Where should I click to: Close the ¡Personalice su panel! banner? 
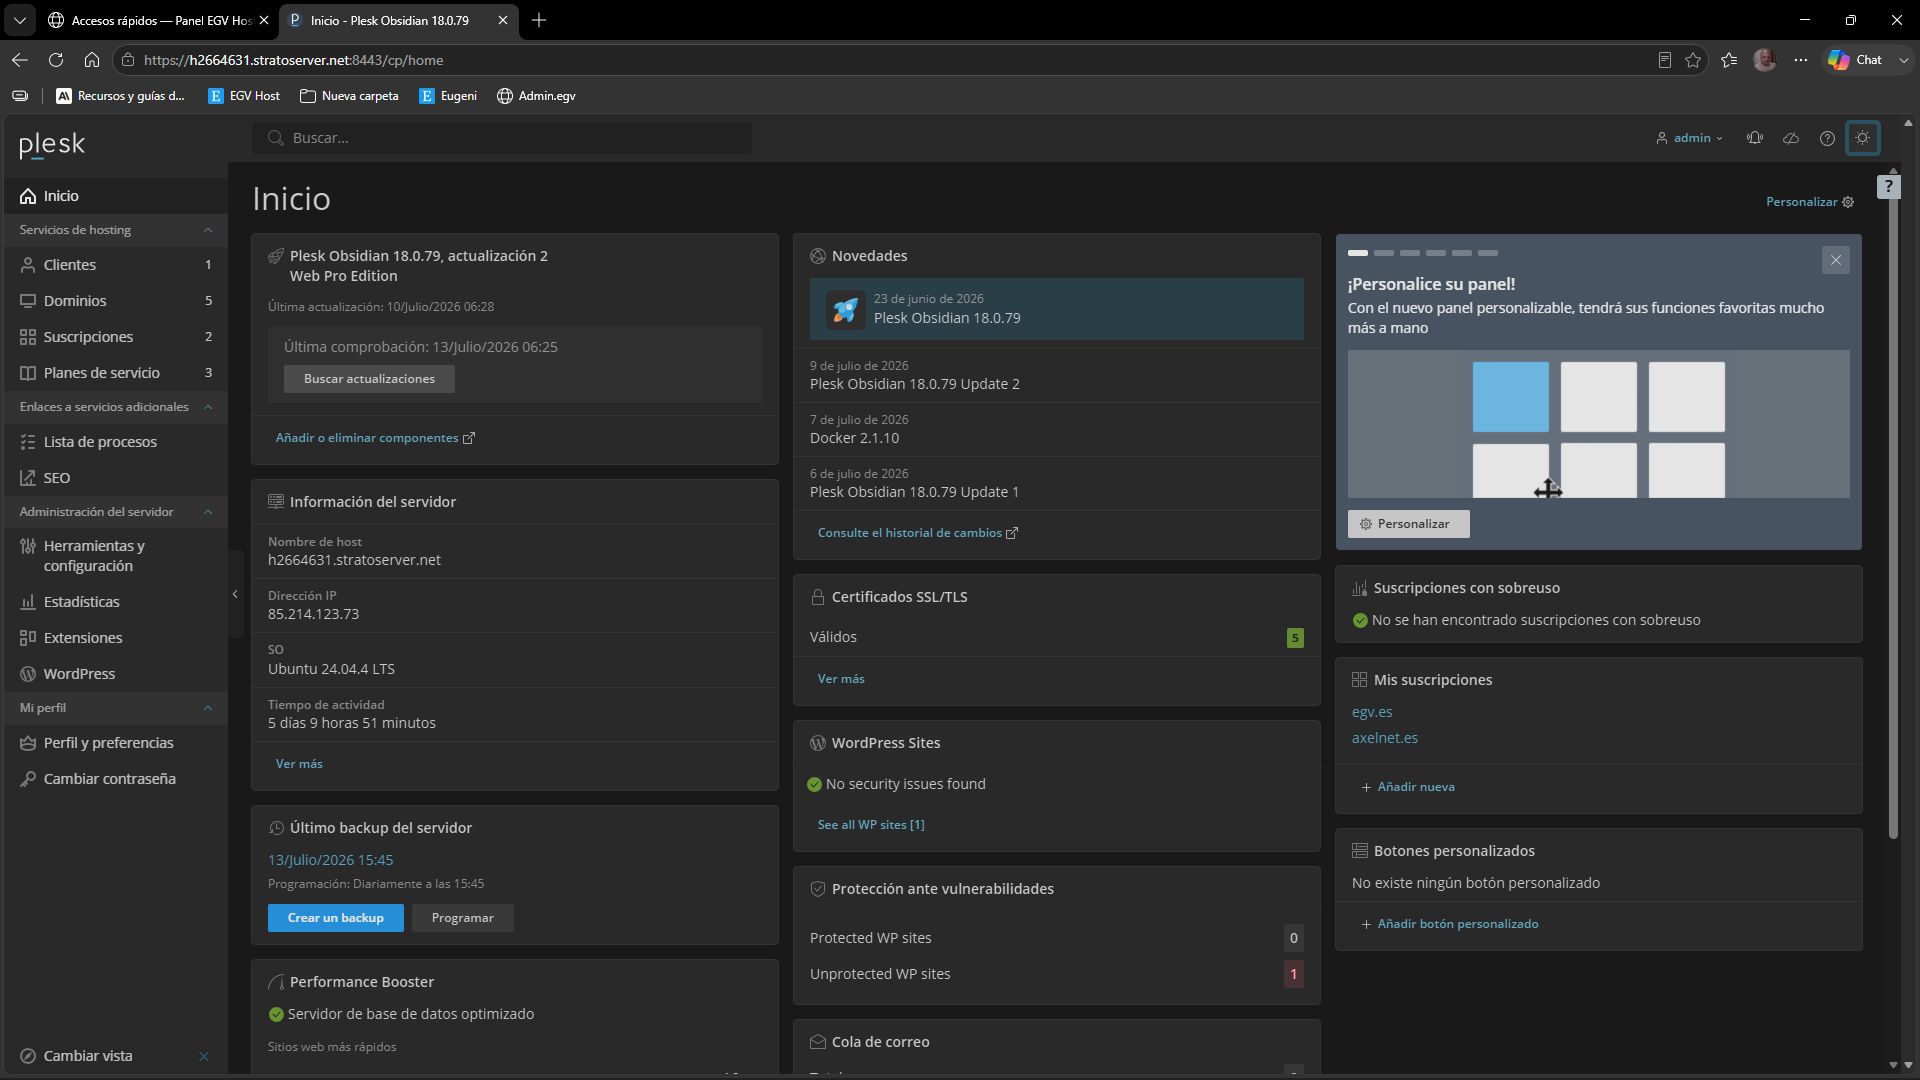point(1835,260)
